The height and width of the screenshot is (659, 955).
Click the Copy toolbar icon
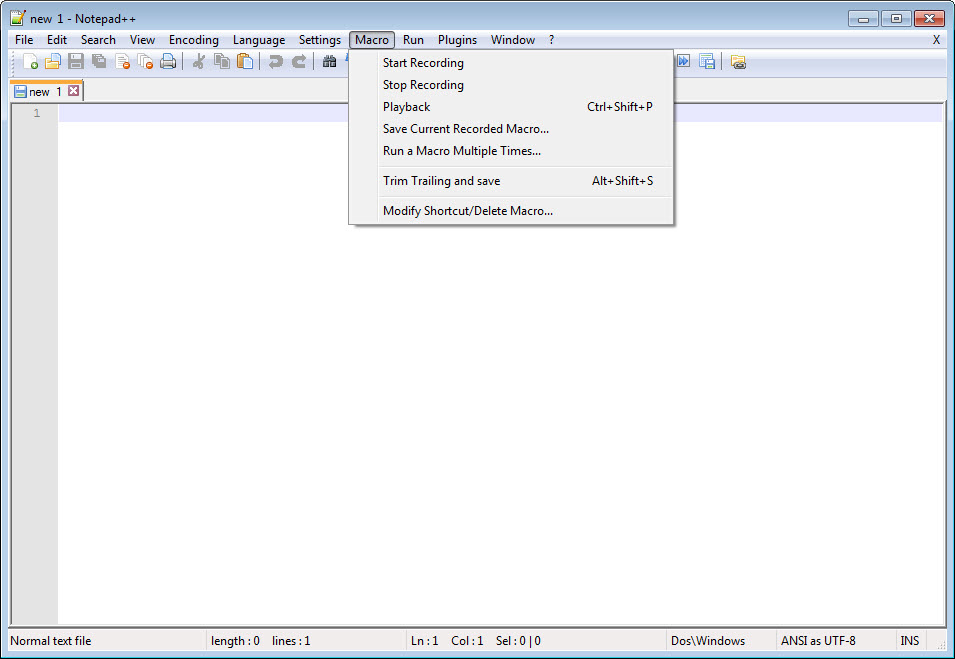222,62
